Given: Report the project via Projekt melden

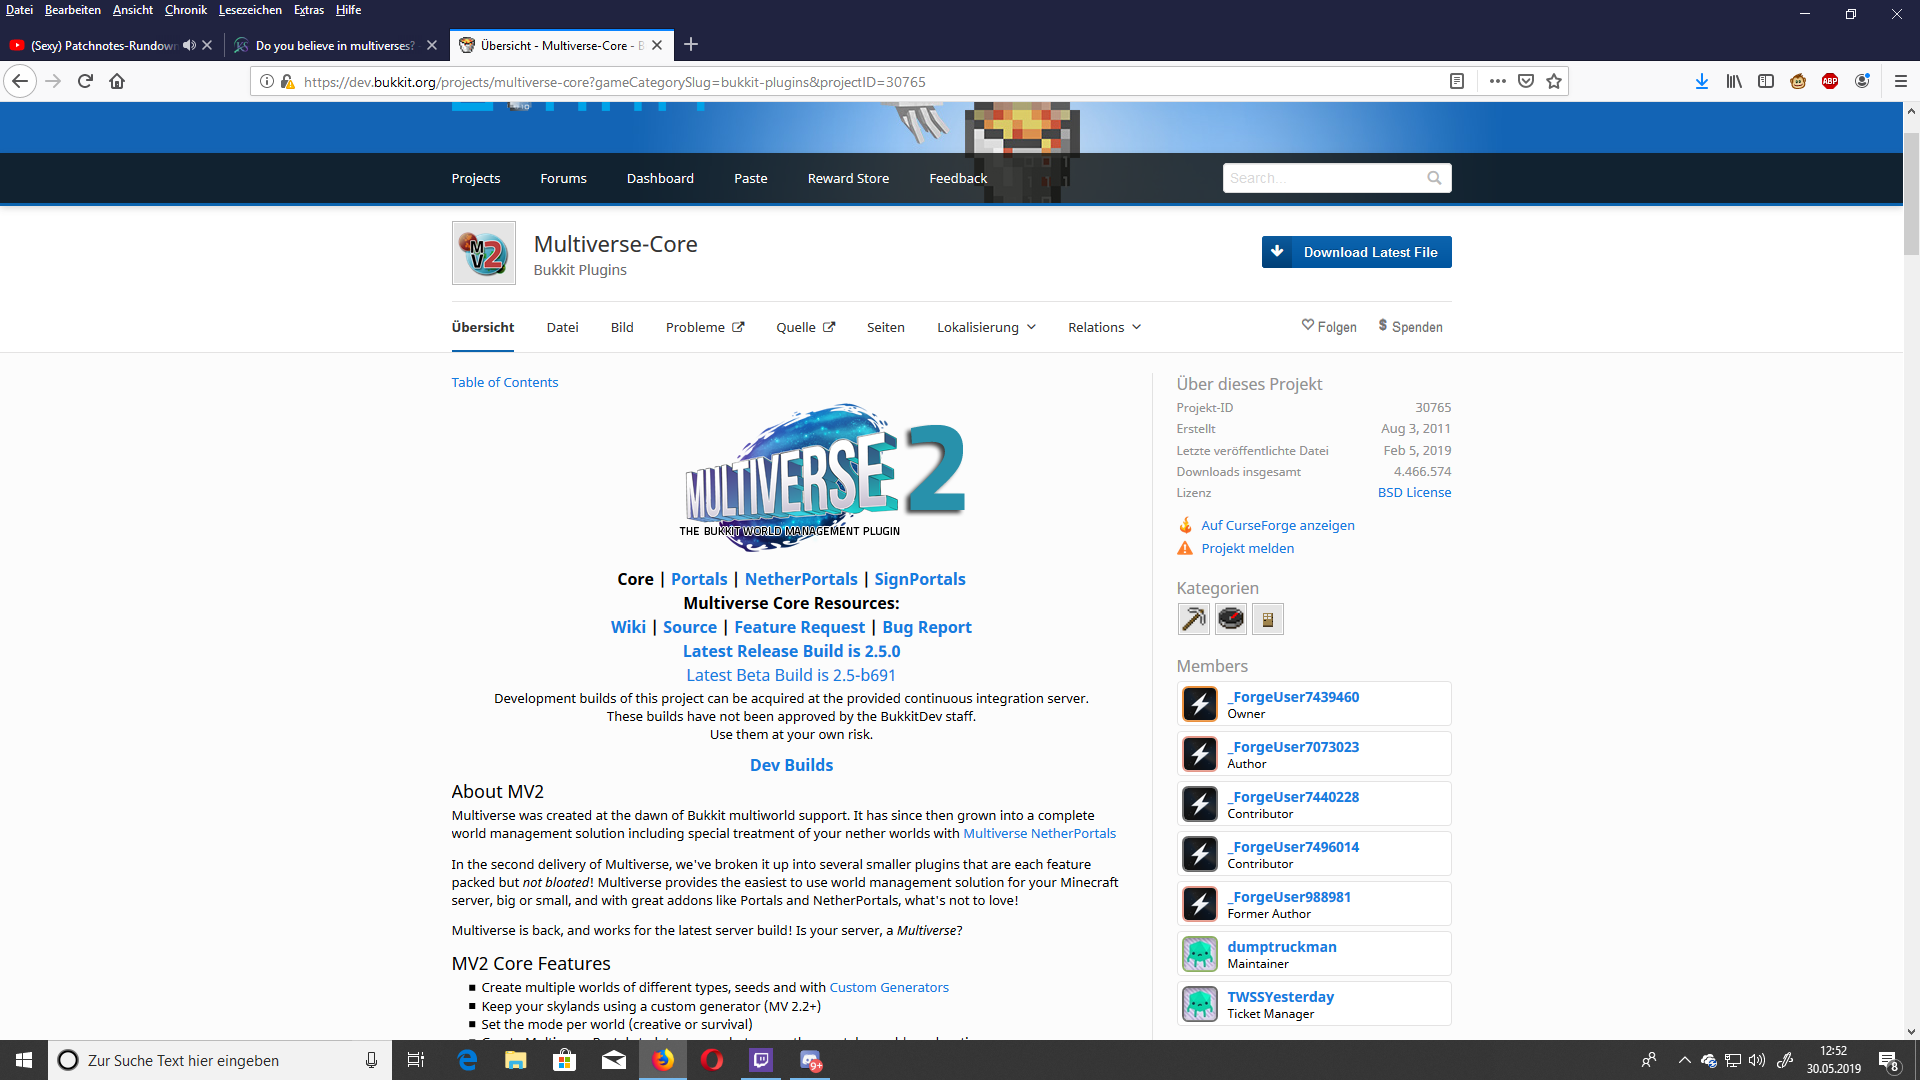Looking at the screenshot, I should click(1248, 548).
